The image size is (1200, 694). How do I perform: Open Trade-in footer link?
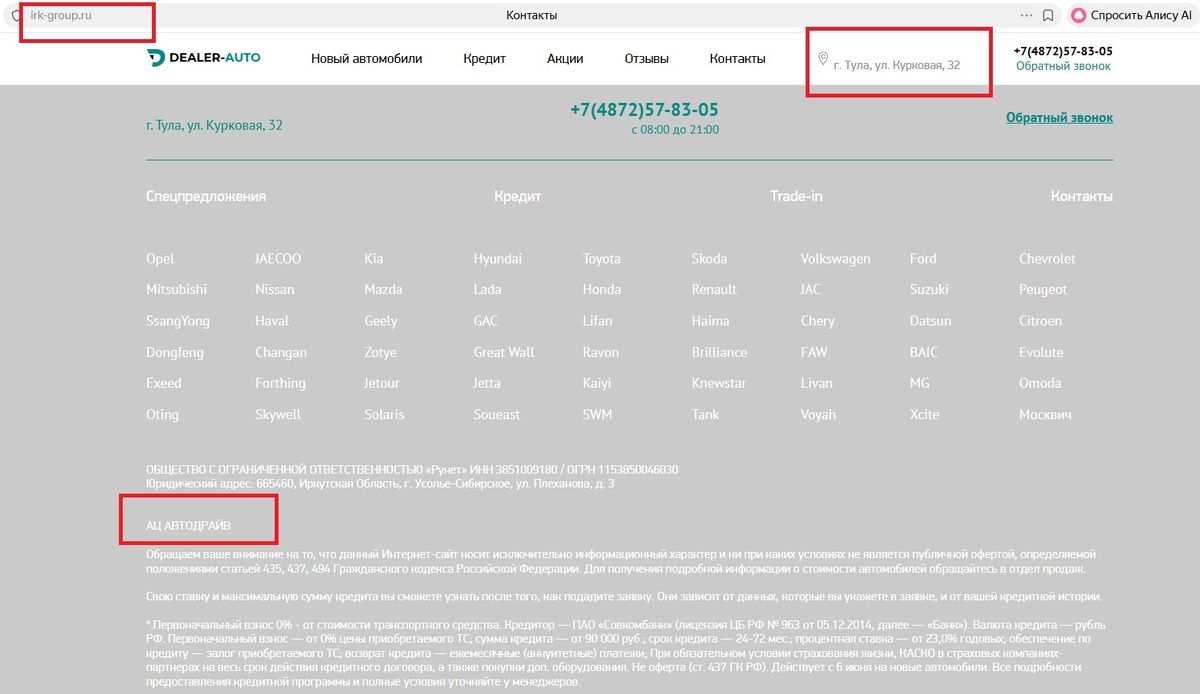796,196
